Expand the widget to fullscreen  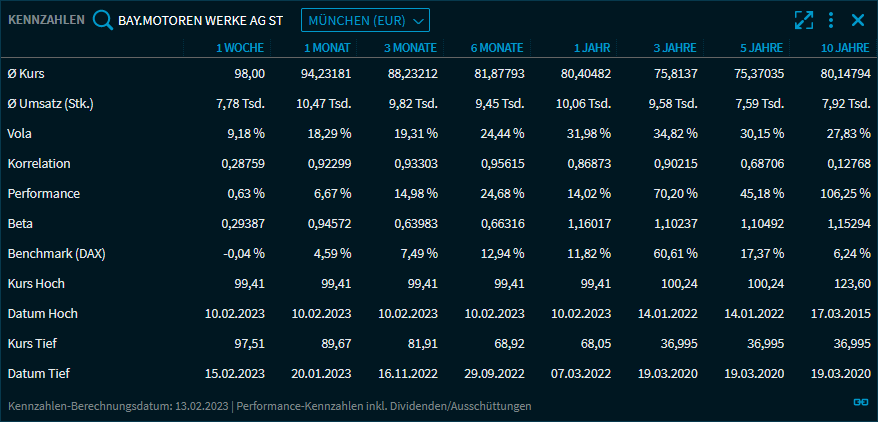(x=804, y=20)
